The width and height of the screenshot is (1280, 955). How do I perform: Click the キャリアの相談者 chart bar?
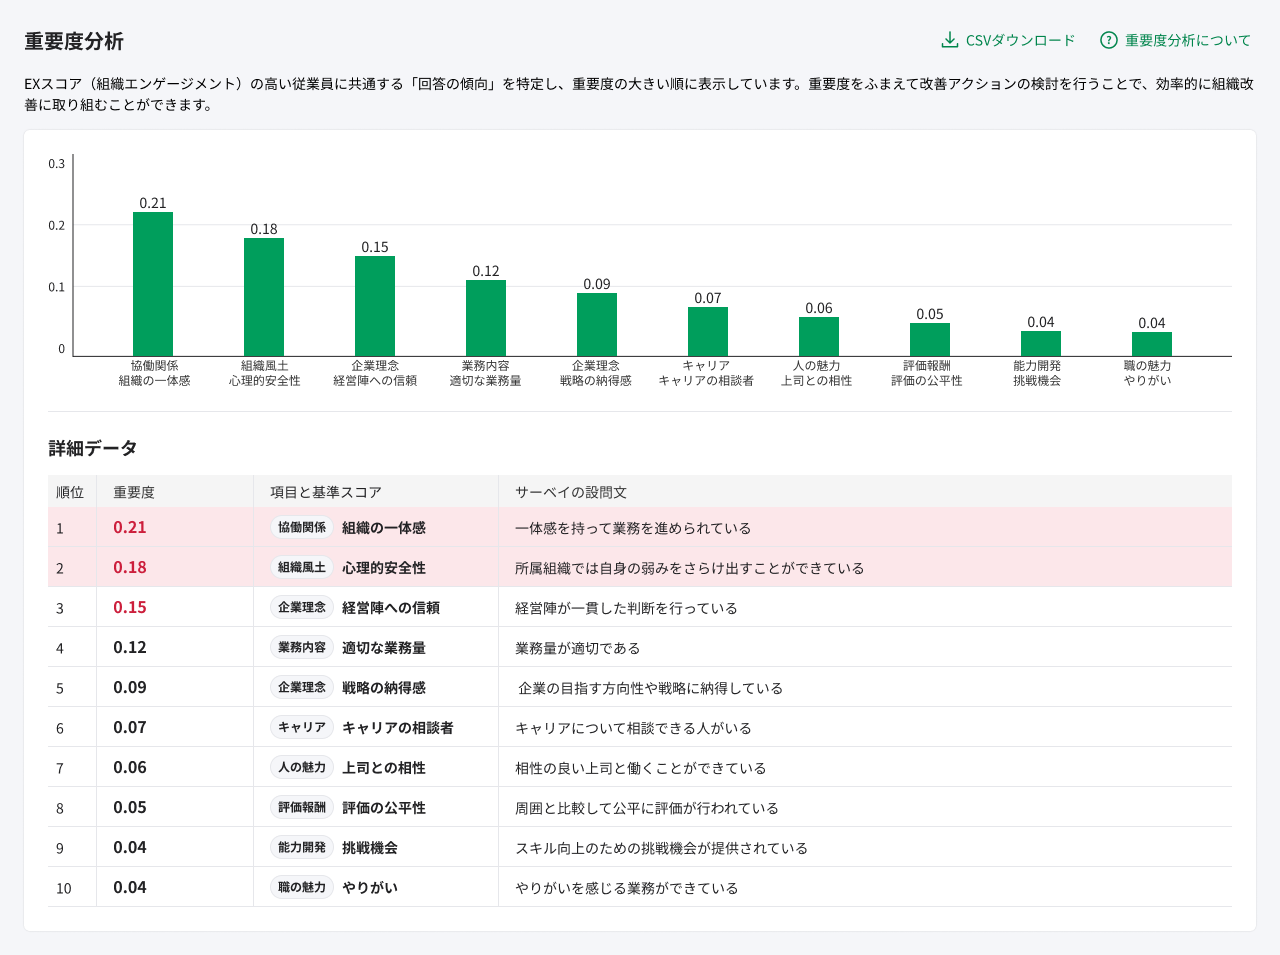[x=708, y=331]
